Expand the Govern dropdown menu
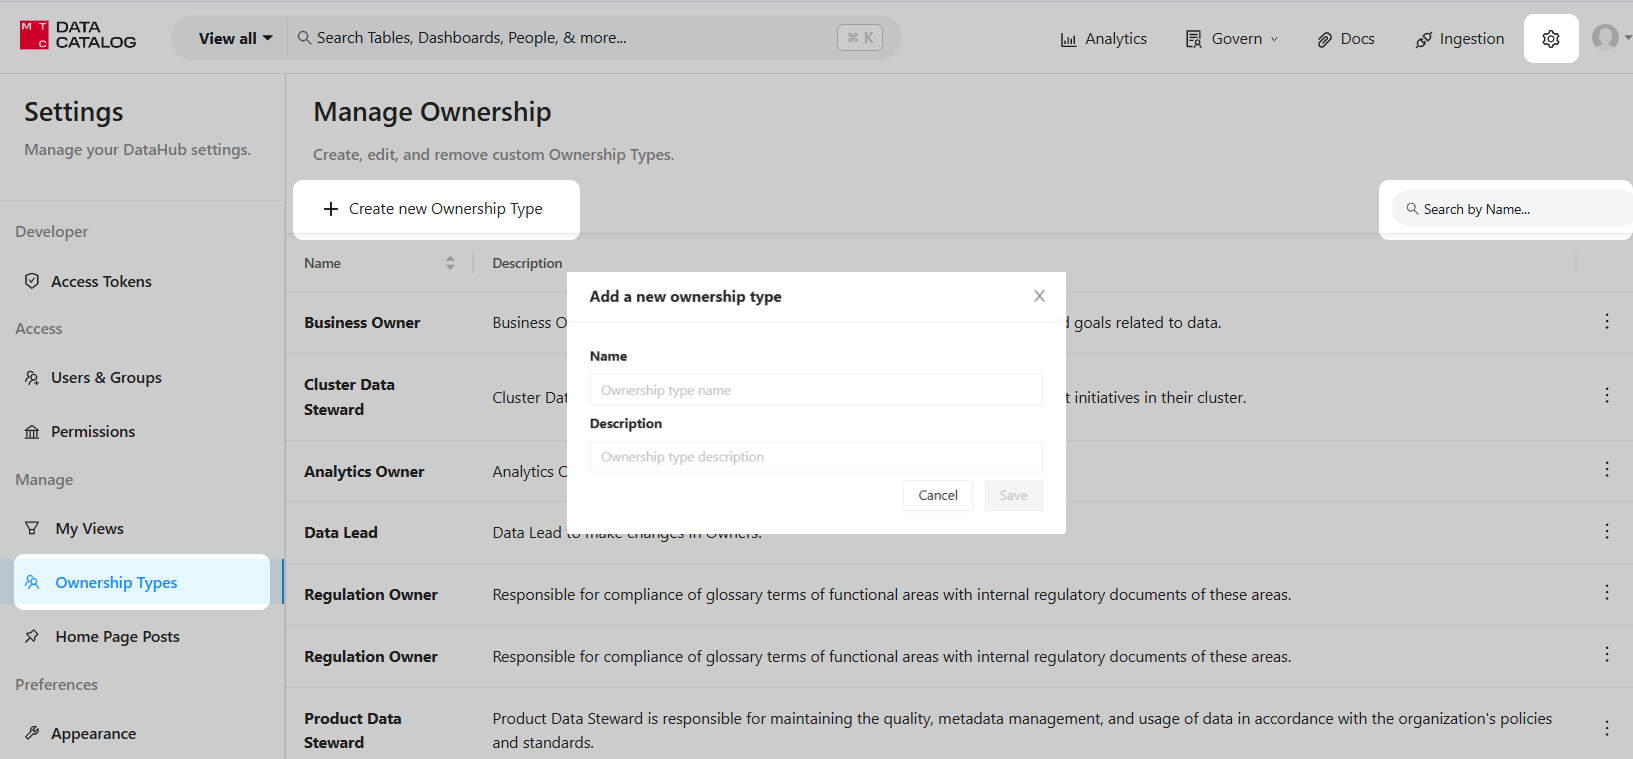Viewport: 1633px width, 759px height. point(1231,39)
